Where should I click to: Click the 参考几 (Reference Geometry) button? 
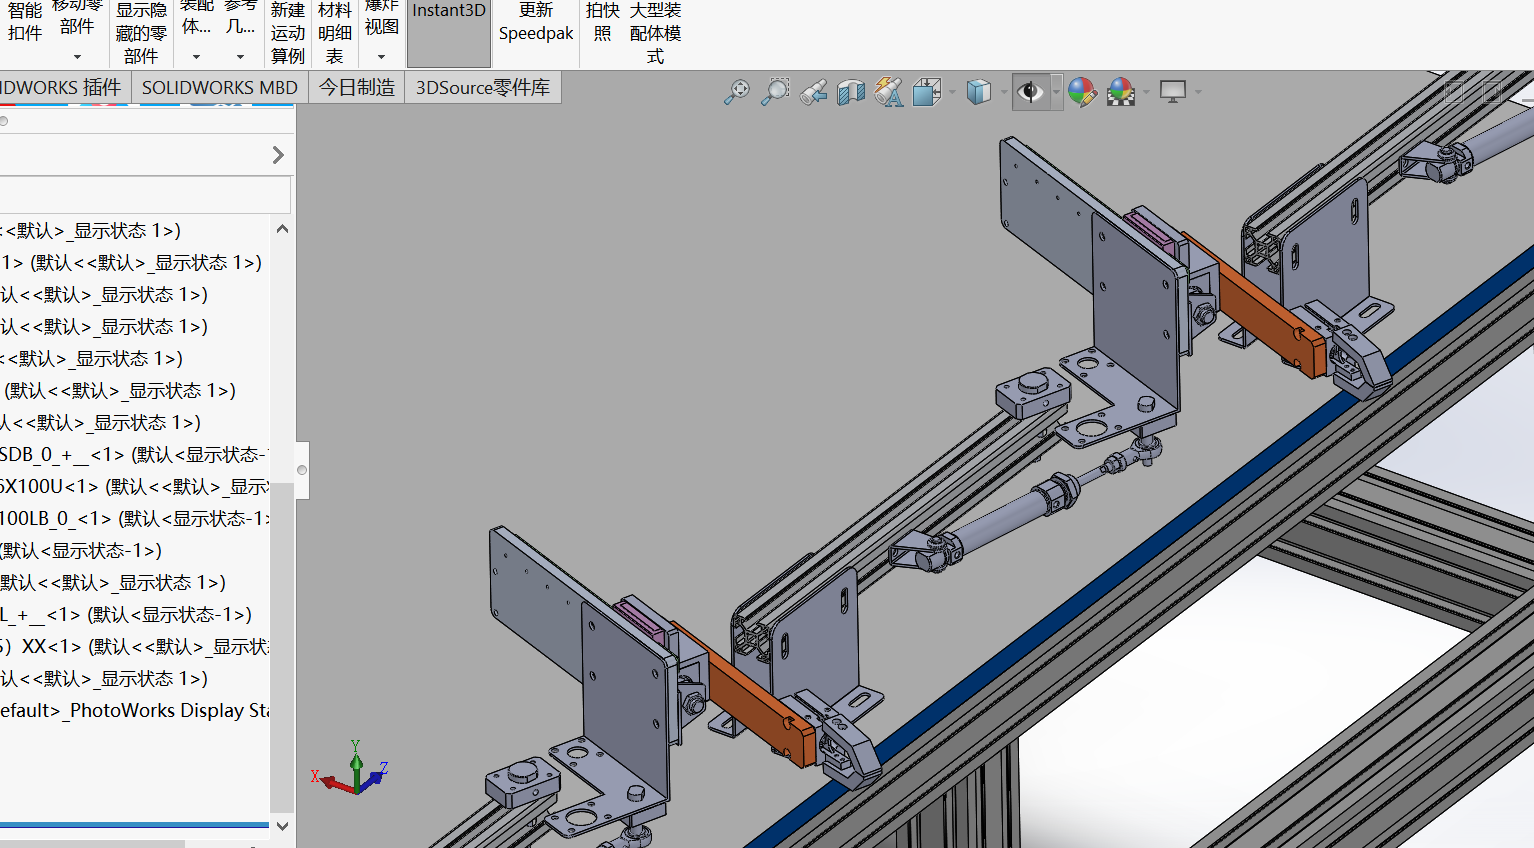(x=240, y=17)
